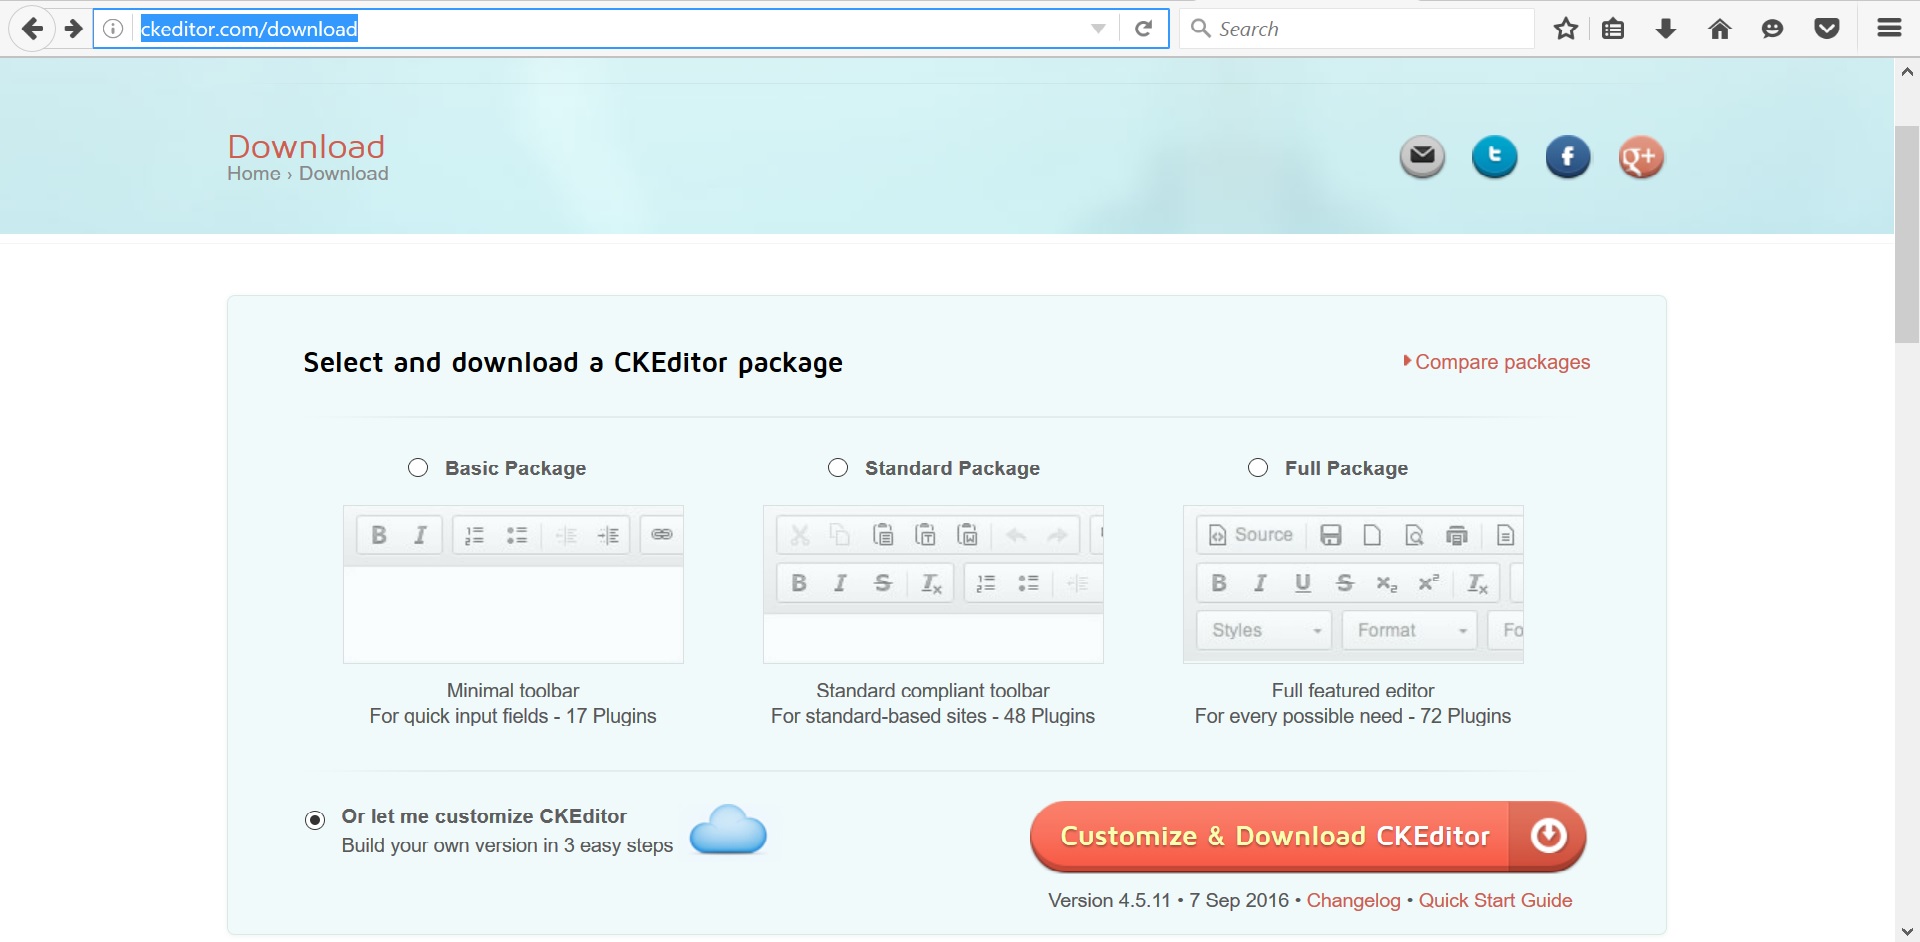Screen dimensions: 1920x942
Task: Select the Standard Package radio button
Action: tap(837, 467)
